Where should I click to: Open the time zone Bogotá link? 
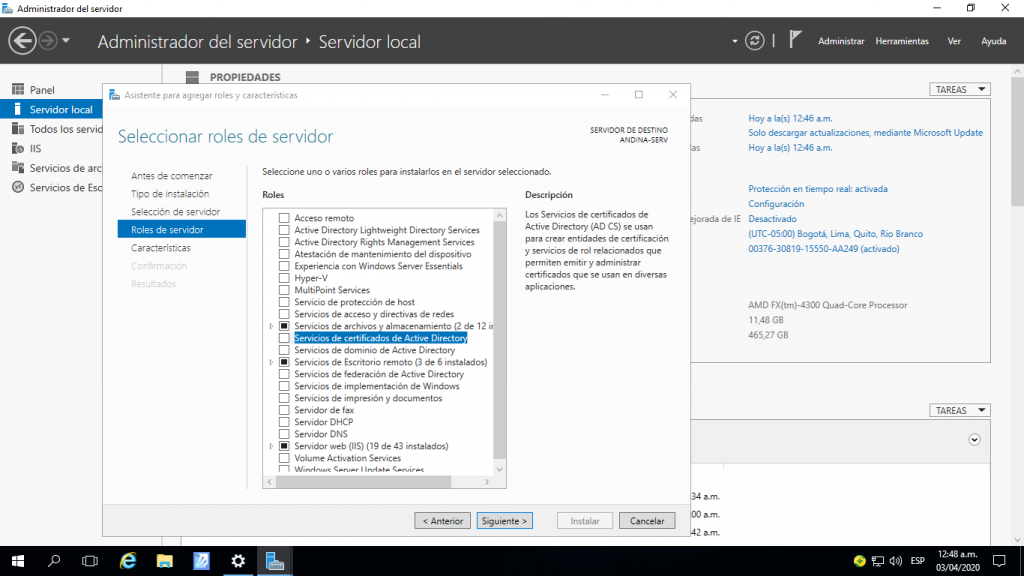pyautogui.click(x=835, y=234)
